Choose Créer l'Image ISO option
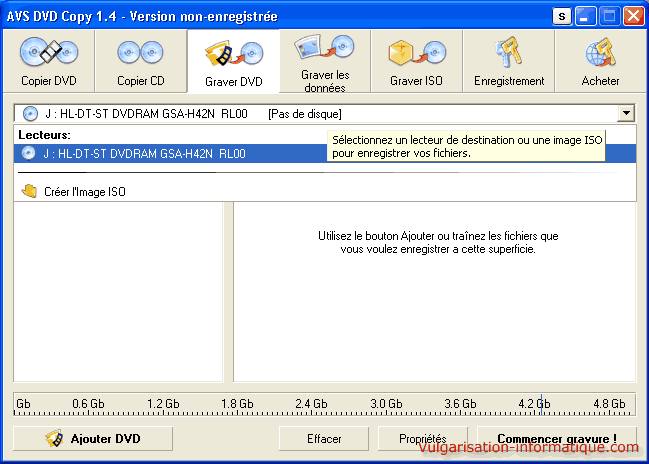This screenshot has height=464, width=649. (325, 191)
